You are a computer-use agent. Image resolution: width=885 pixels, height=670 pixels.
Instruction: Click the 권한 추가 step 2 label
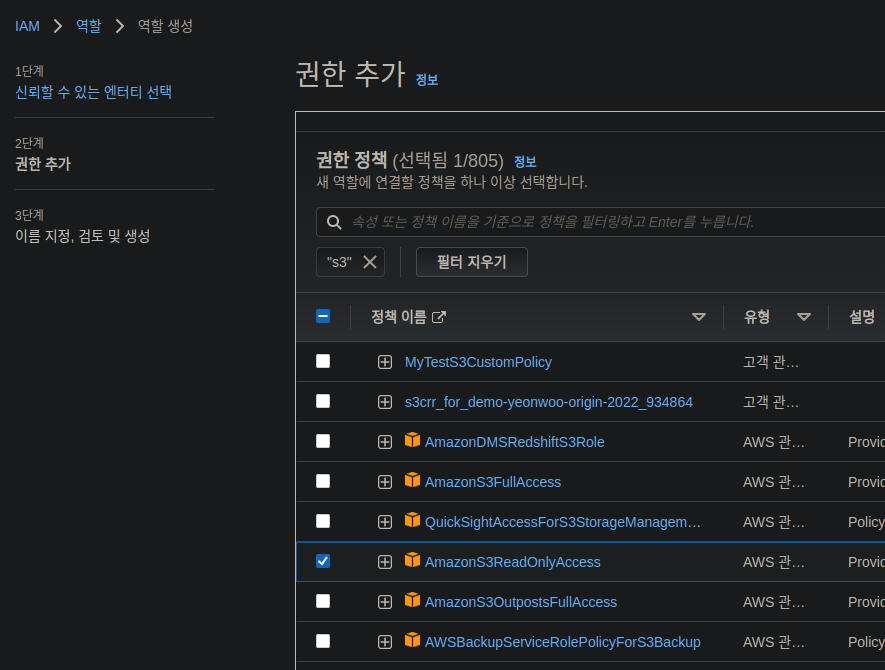click(43, 164)
